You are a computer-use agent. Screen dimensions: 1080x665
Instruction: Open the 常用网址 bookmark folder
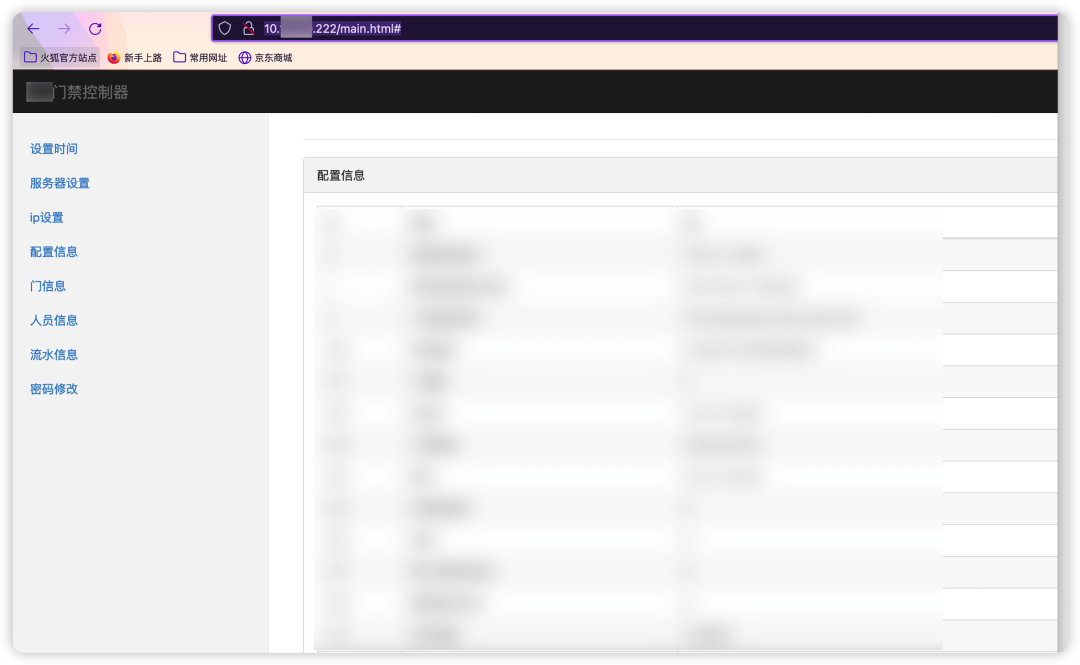click(x=200, y=57)
